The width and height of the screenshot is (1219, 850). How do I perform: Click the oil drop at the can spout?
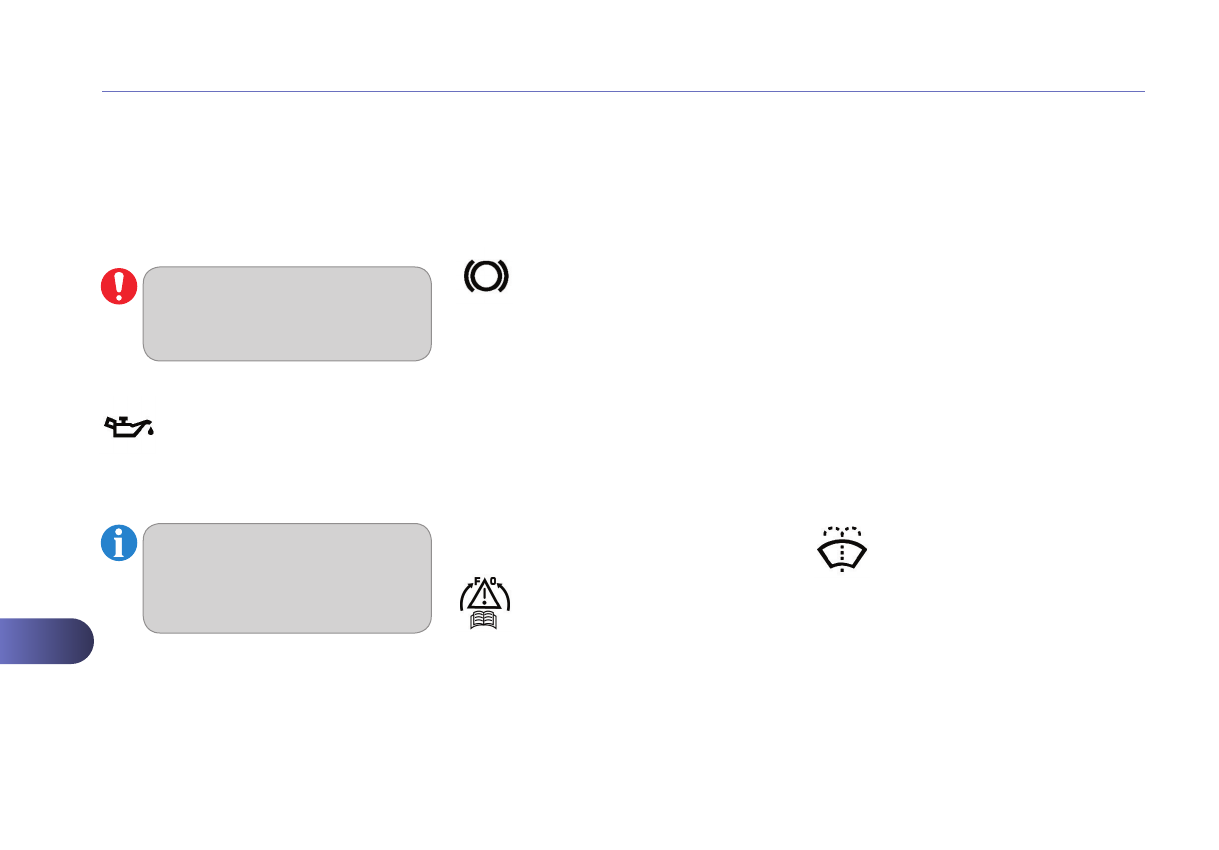[150, 433]
